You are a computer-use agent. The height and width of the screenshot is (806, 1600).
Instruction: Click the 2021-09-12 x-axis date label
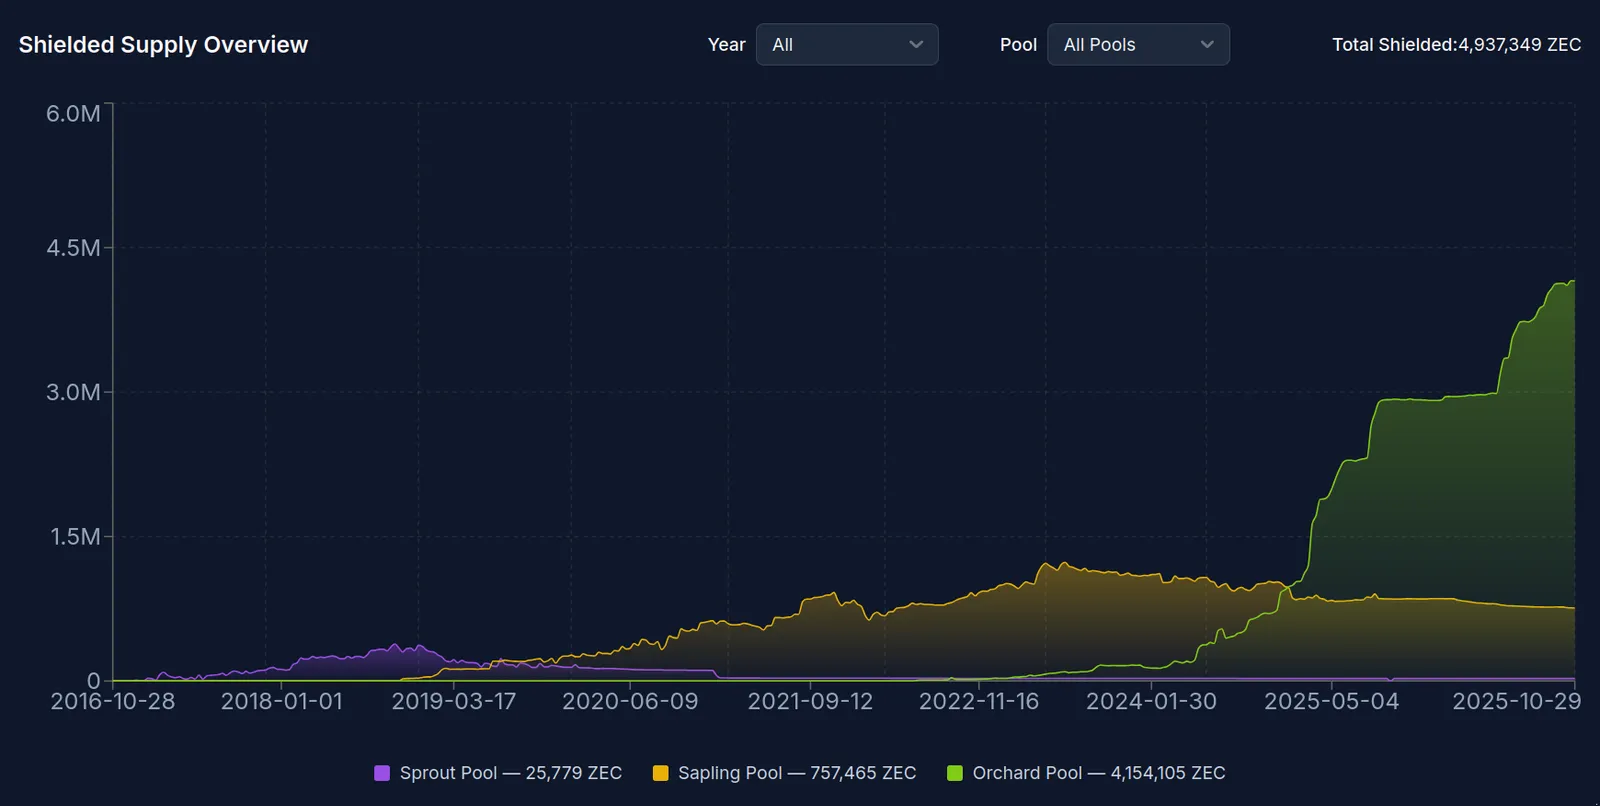point(810,701)
